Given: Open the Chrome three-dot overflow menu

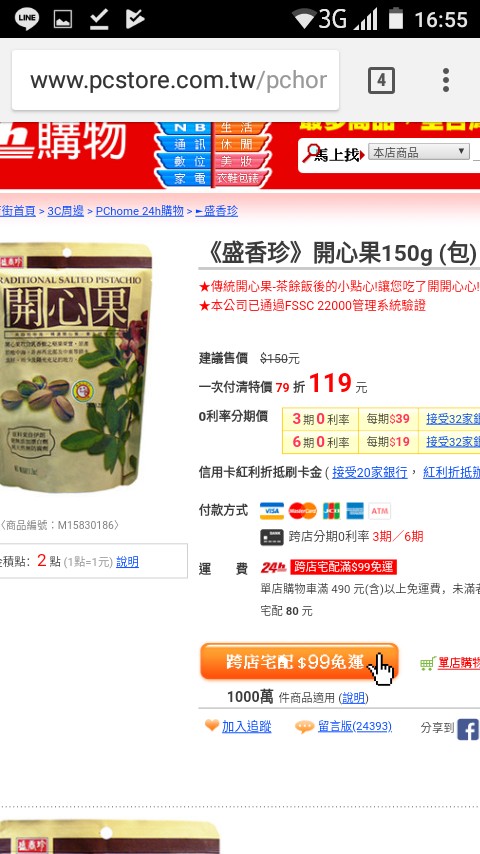Looking at the screenshot, I should [x=446, y=80].
